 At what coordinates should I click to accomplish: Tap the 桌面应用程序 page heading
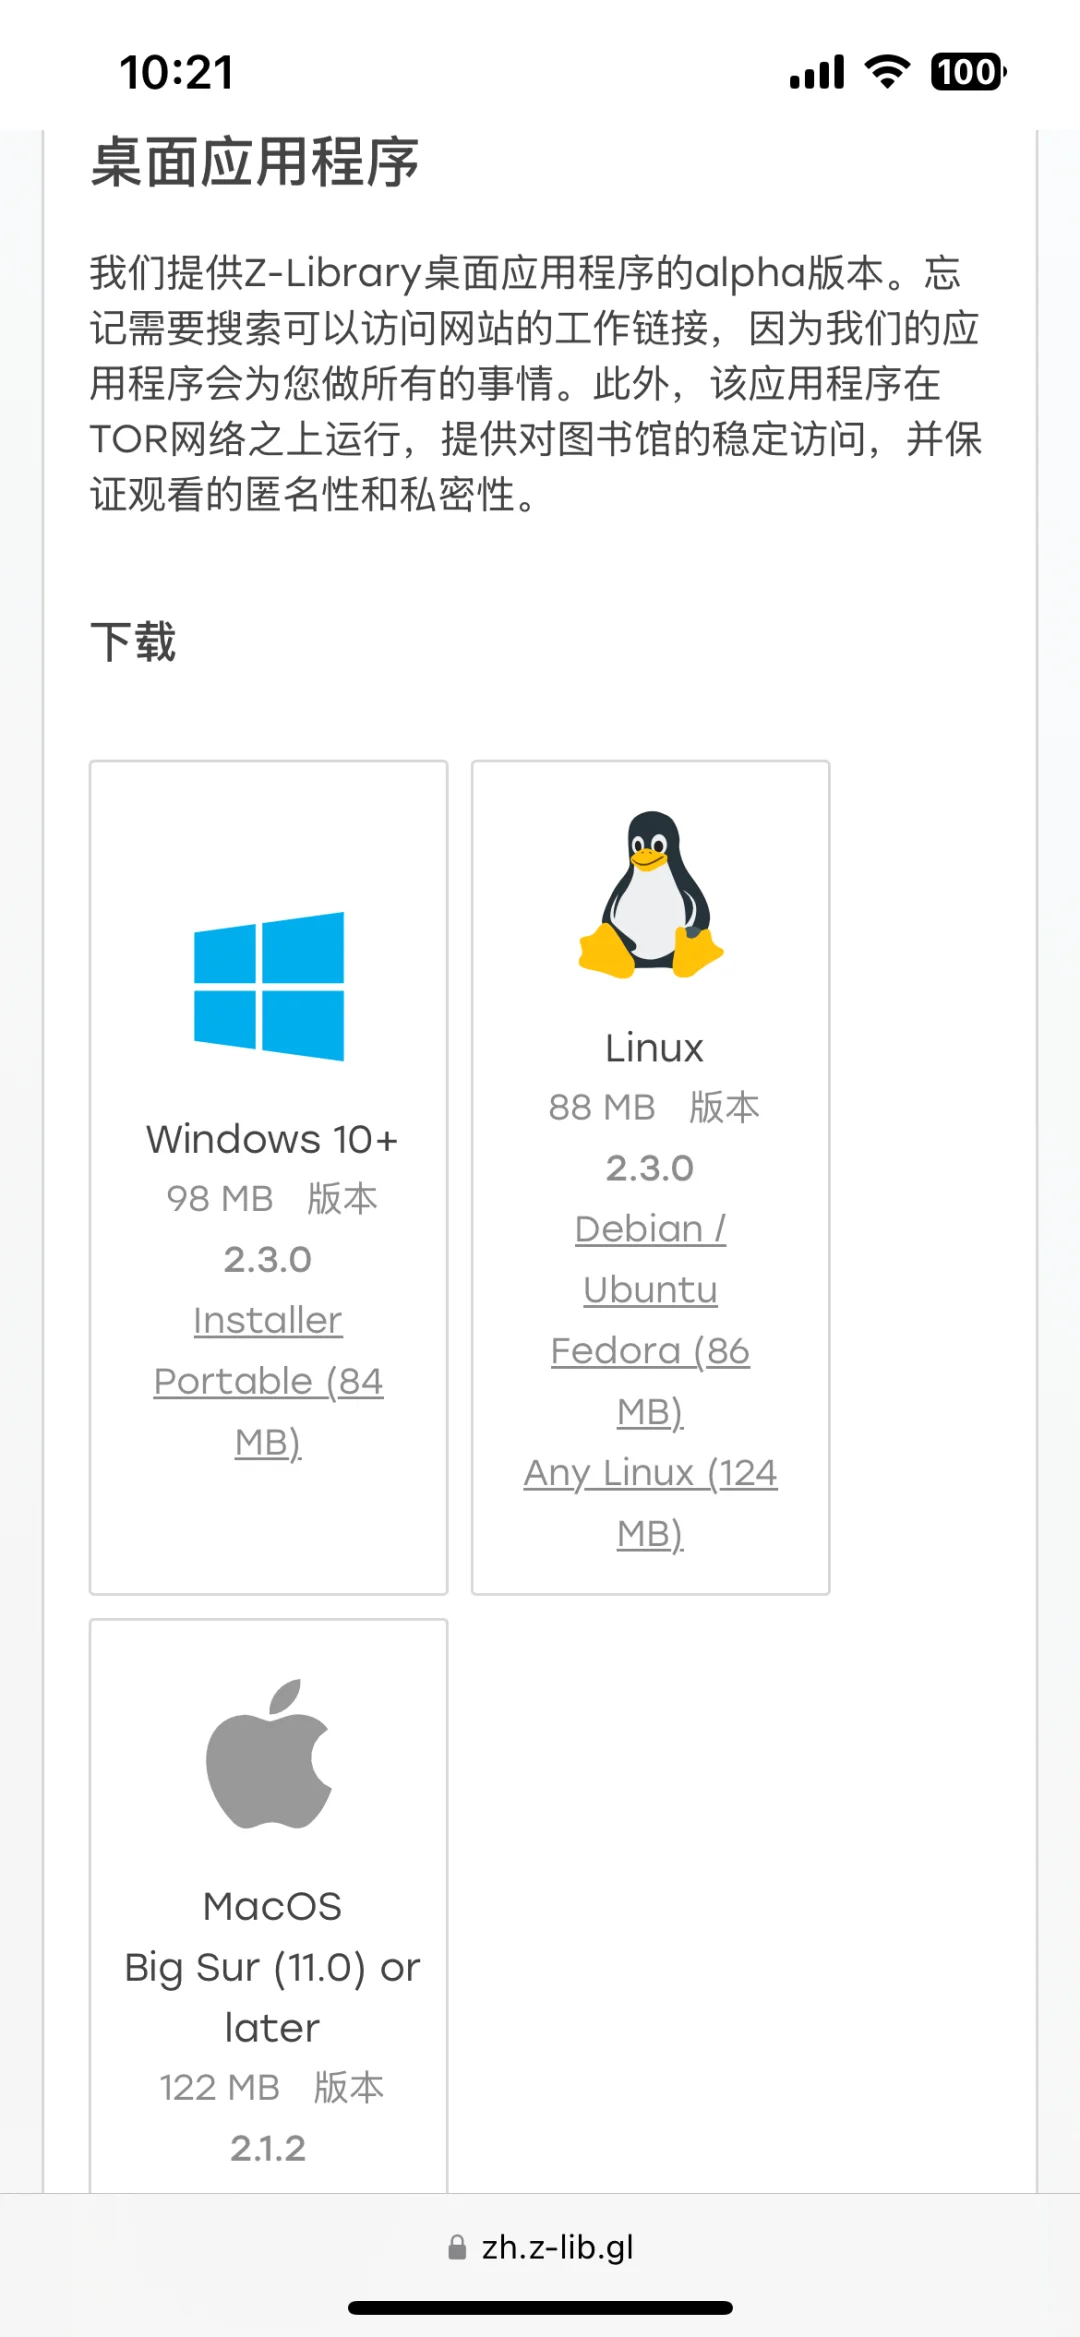click(254, 162)
